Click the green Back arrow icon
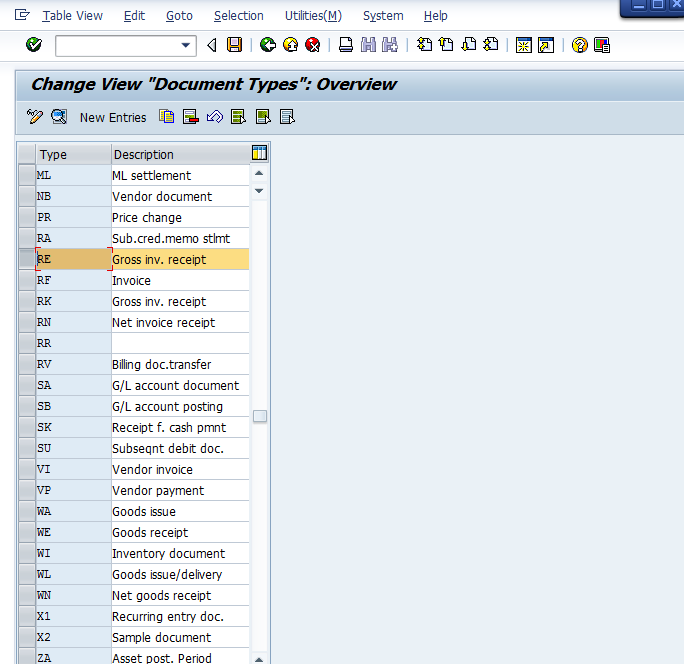 [267, 45]
